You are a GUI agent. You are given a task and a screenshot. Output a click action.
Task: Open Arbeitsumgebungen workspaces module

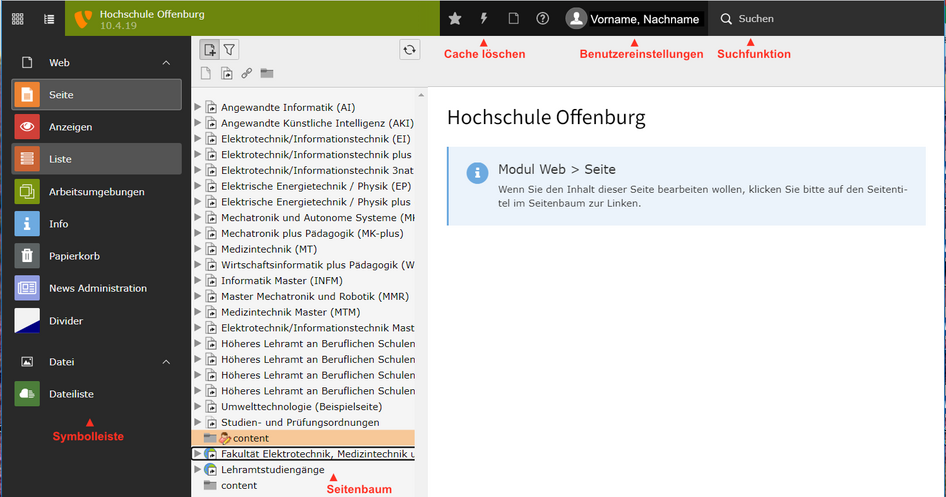(96, 192)
